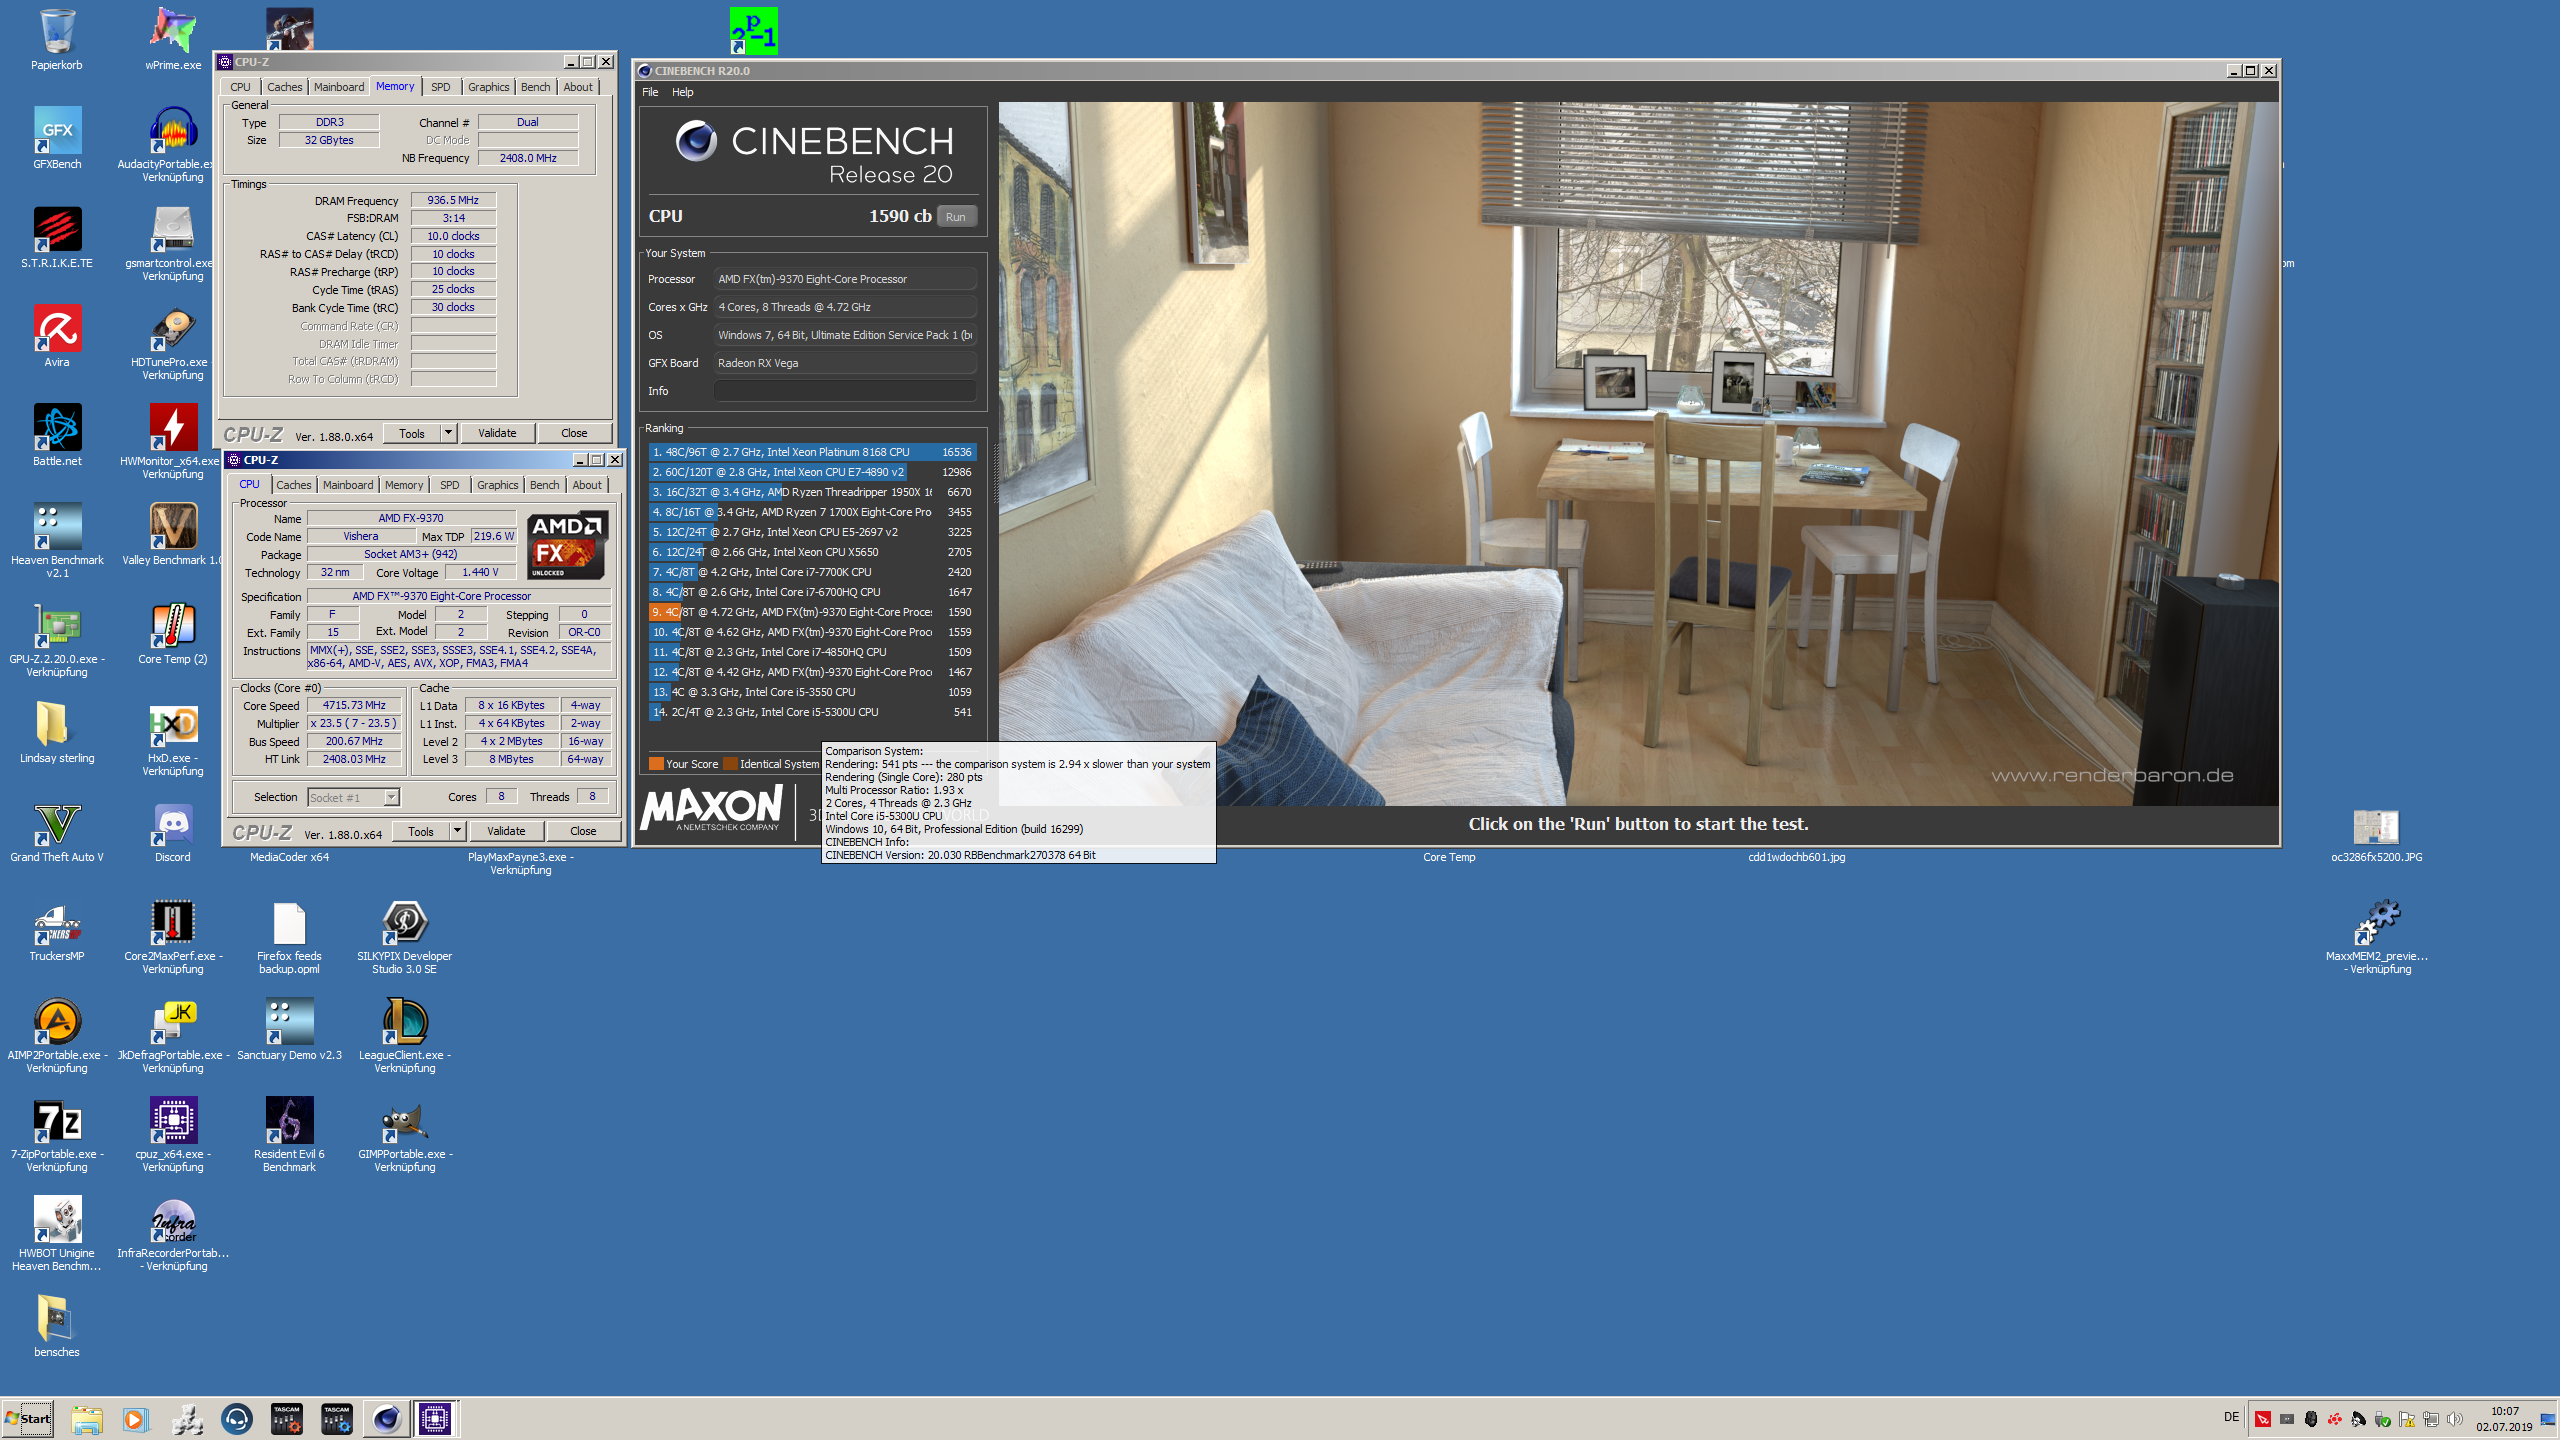Click the Windows Start button
The image size is (2560, 1440).
(28, 1418)
